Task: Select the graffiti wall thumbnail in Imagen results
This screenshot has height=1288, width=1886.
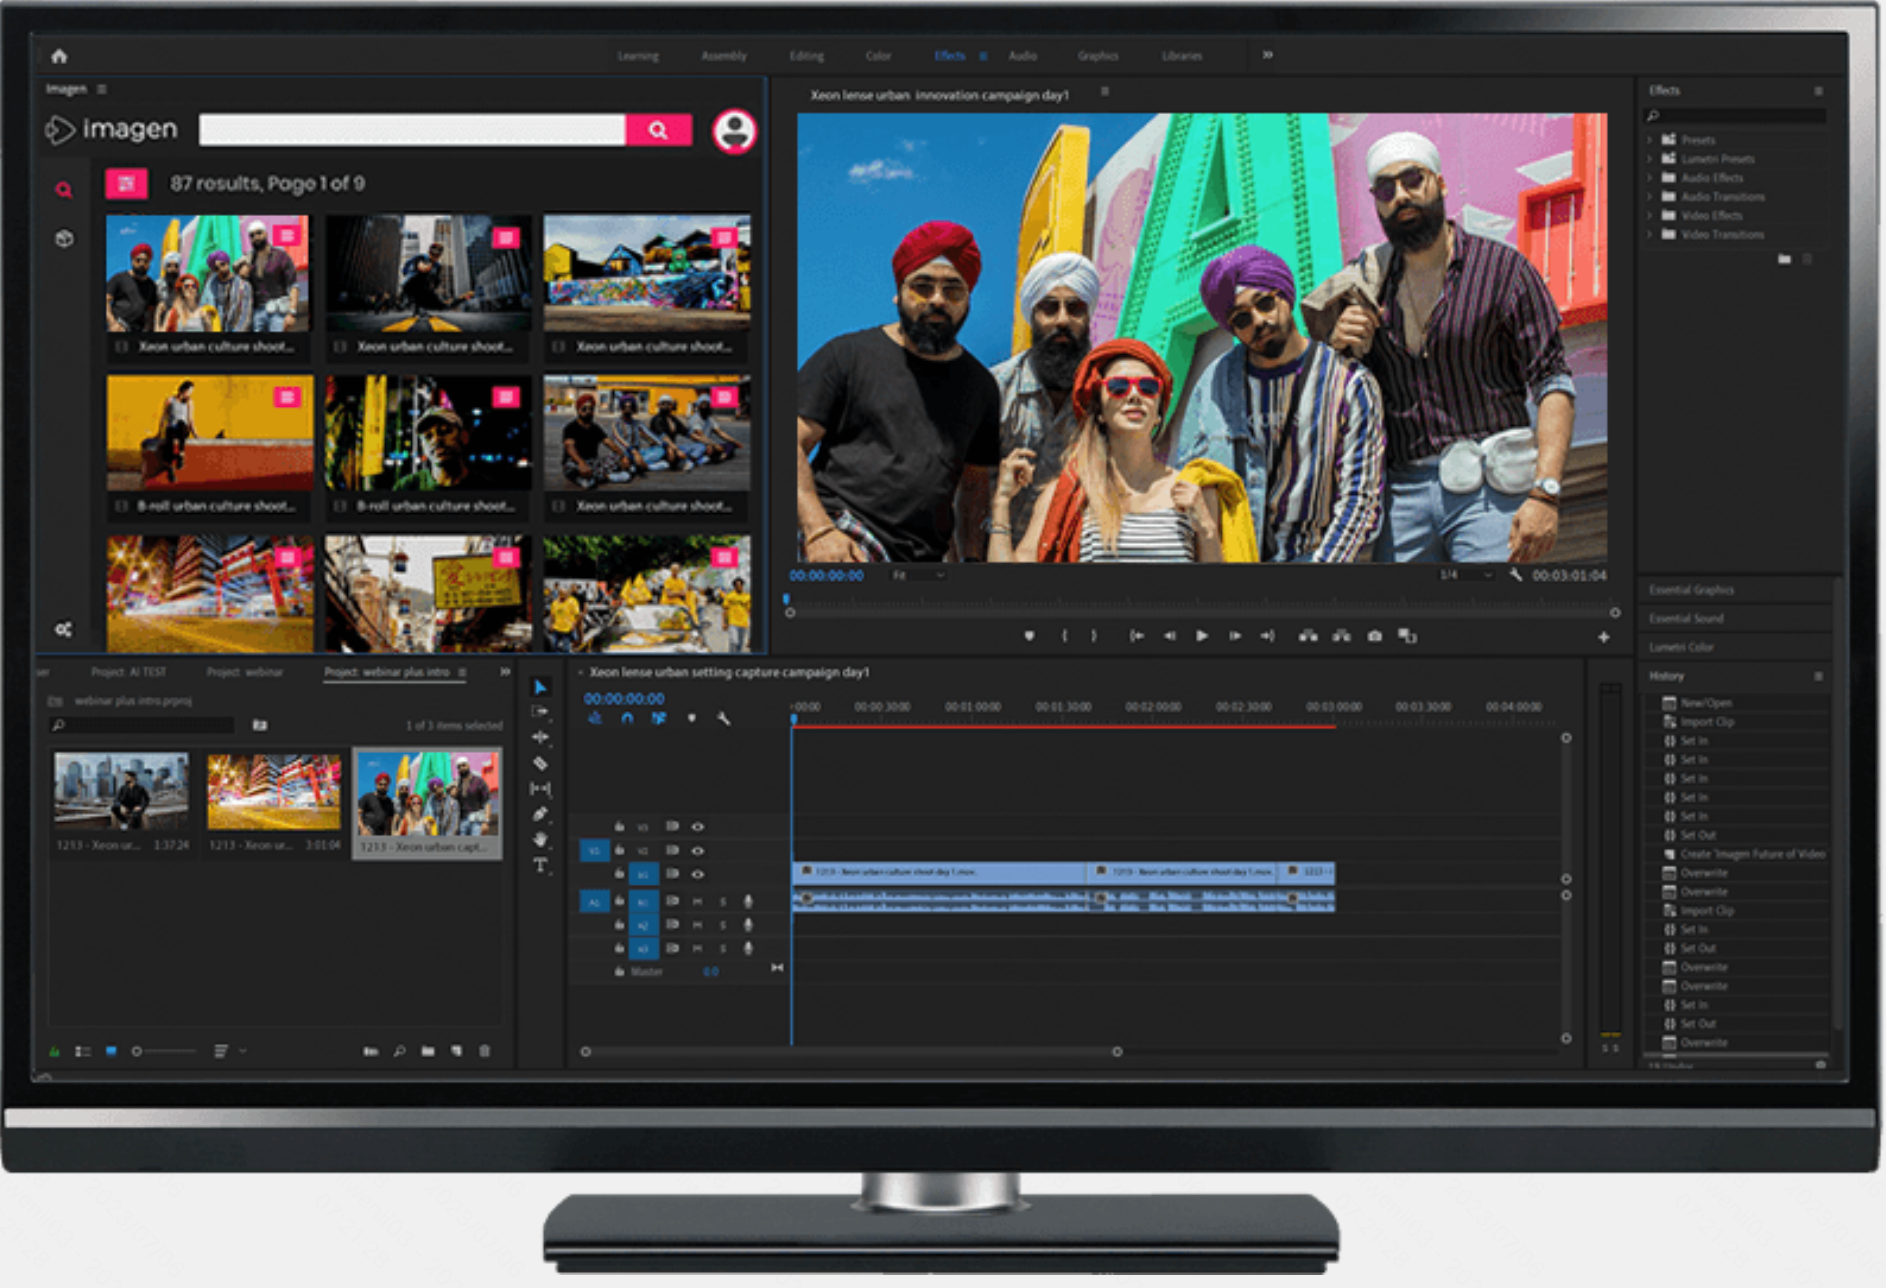Action: pyautogui.click(x=646, y=273)
